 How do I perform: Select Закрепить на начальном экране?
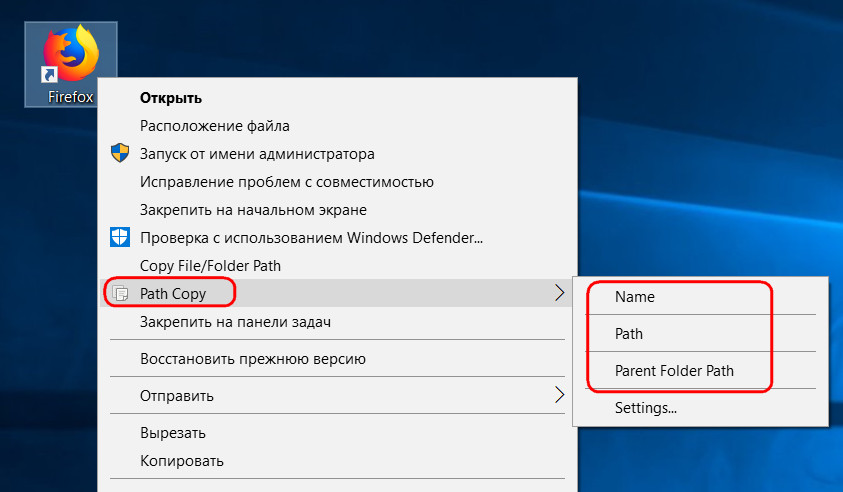click(253, 210)
